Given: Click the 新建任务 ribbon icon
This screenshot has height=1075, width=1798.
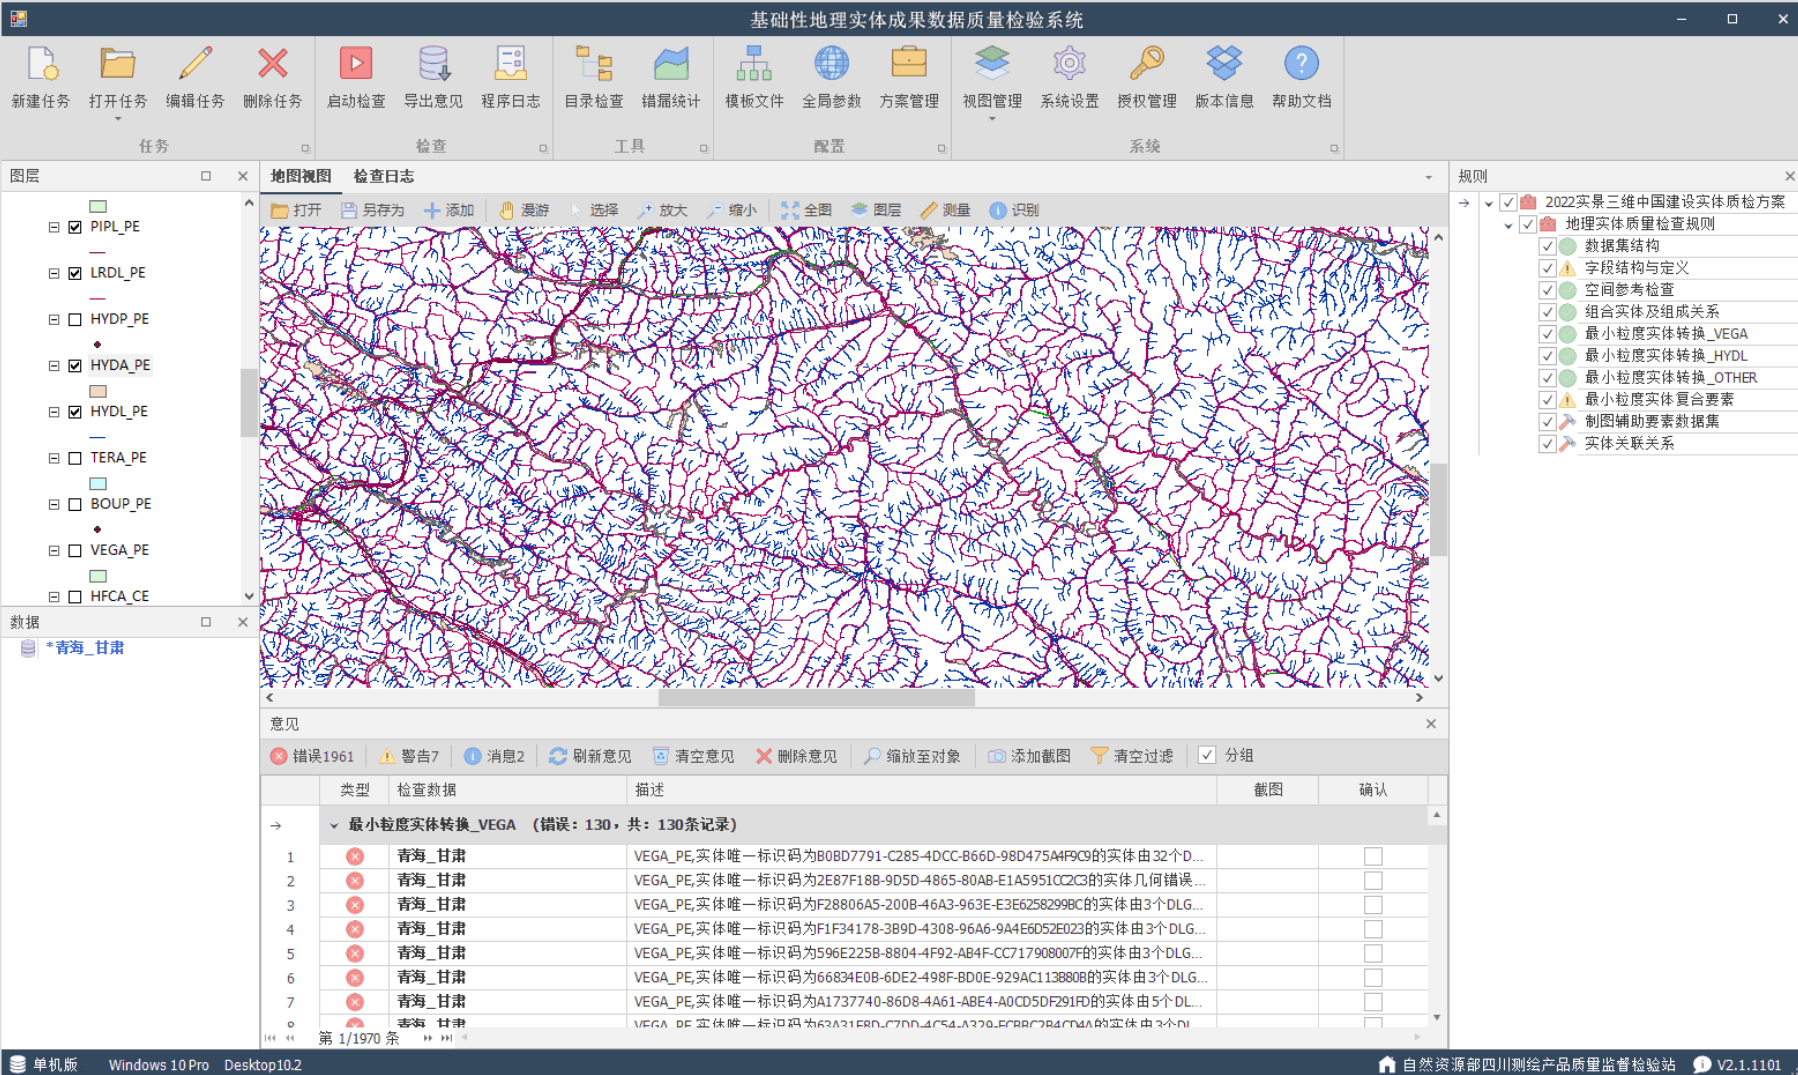Looking at the screenshot, I should 41,65.
